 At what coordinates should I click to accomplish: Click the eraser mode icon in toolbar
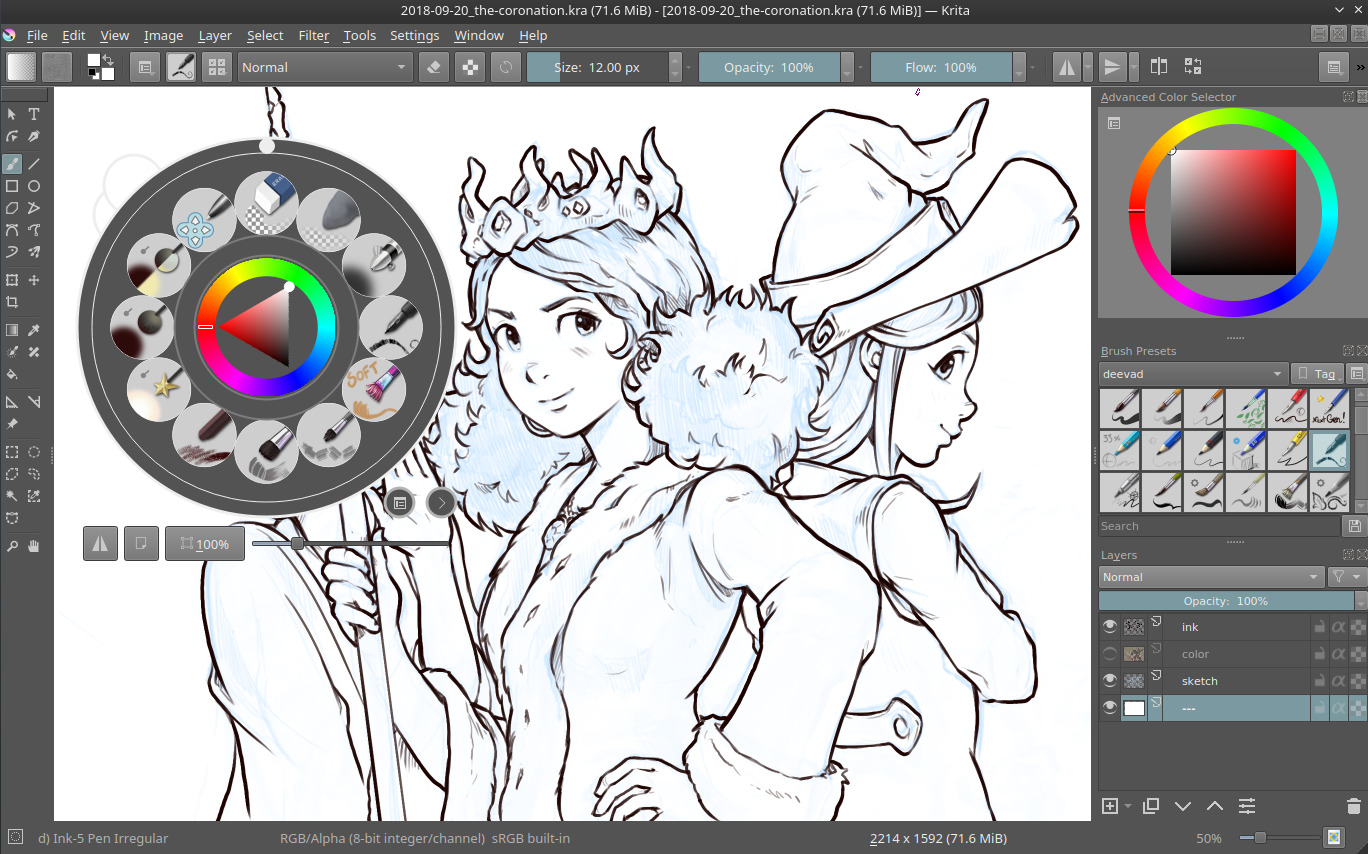point(433,67)
